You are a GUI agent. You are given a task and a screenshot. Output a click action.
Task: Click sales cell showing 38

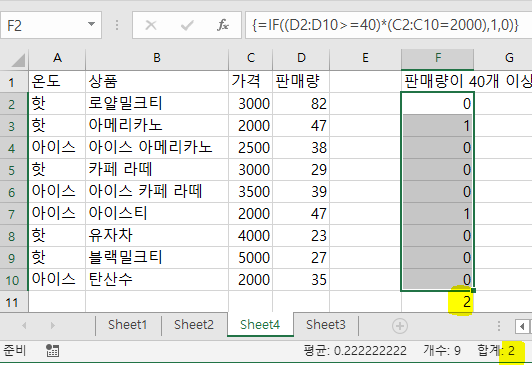(x=301, y=148)
